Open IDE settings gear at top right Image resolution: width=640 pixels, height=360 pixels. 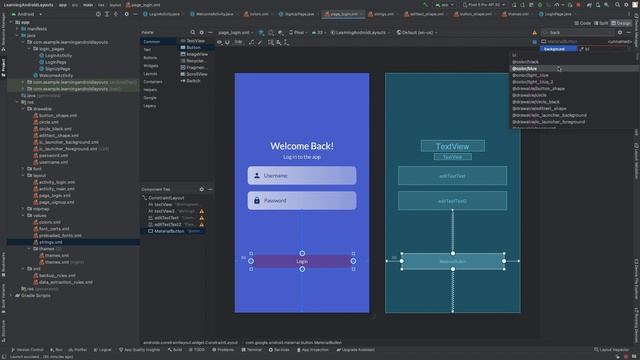pyautogui.click(x=626, y=5)
